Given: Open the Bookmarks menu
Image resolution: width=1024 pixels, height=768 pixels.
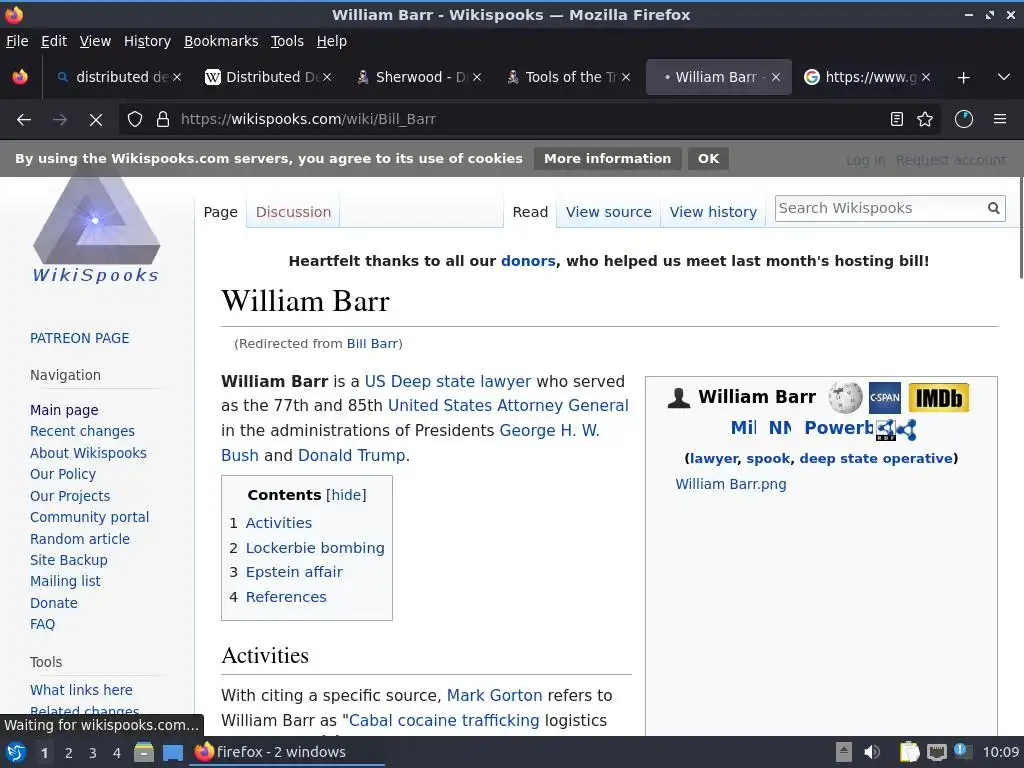Looking at the screenshot, I should [x=221, y=41].
